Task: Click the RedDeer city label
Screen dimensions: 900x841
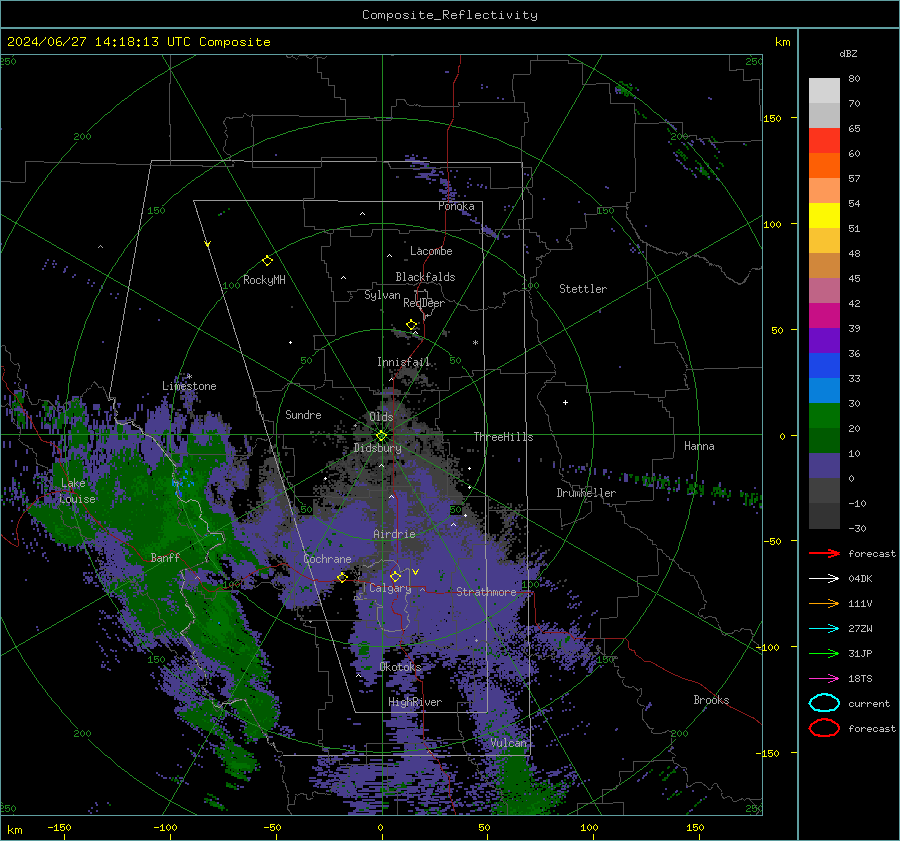Action: point(424,303)
